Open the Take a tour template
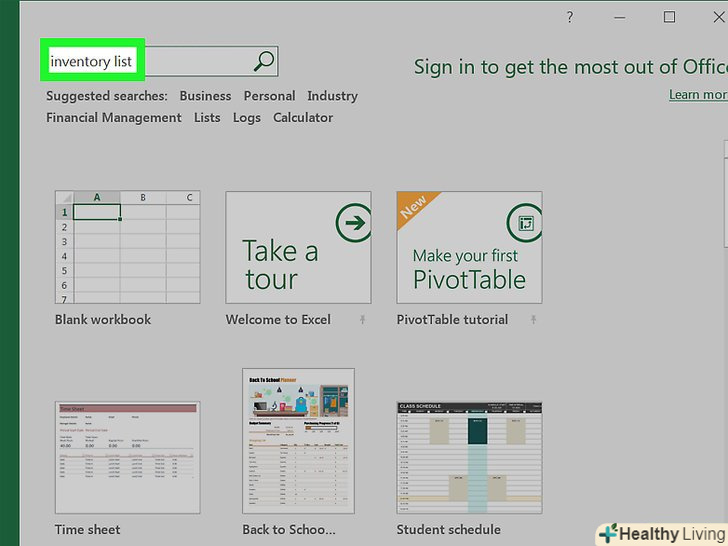Screen dimensions: 728x546 tap(298, 247)
